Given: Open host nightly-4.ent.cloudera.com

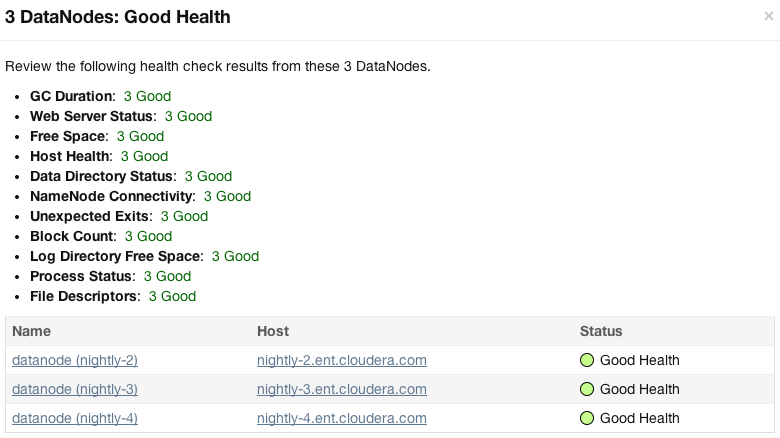Looking at the screenshot, I should click(342, 418).
